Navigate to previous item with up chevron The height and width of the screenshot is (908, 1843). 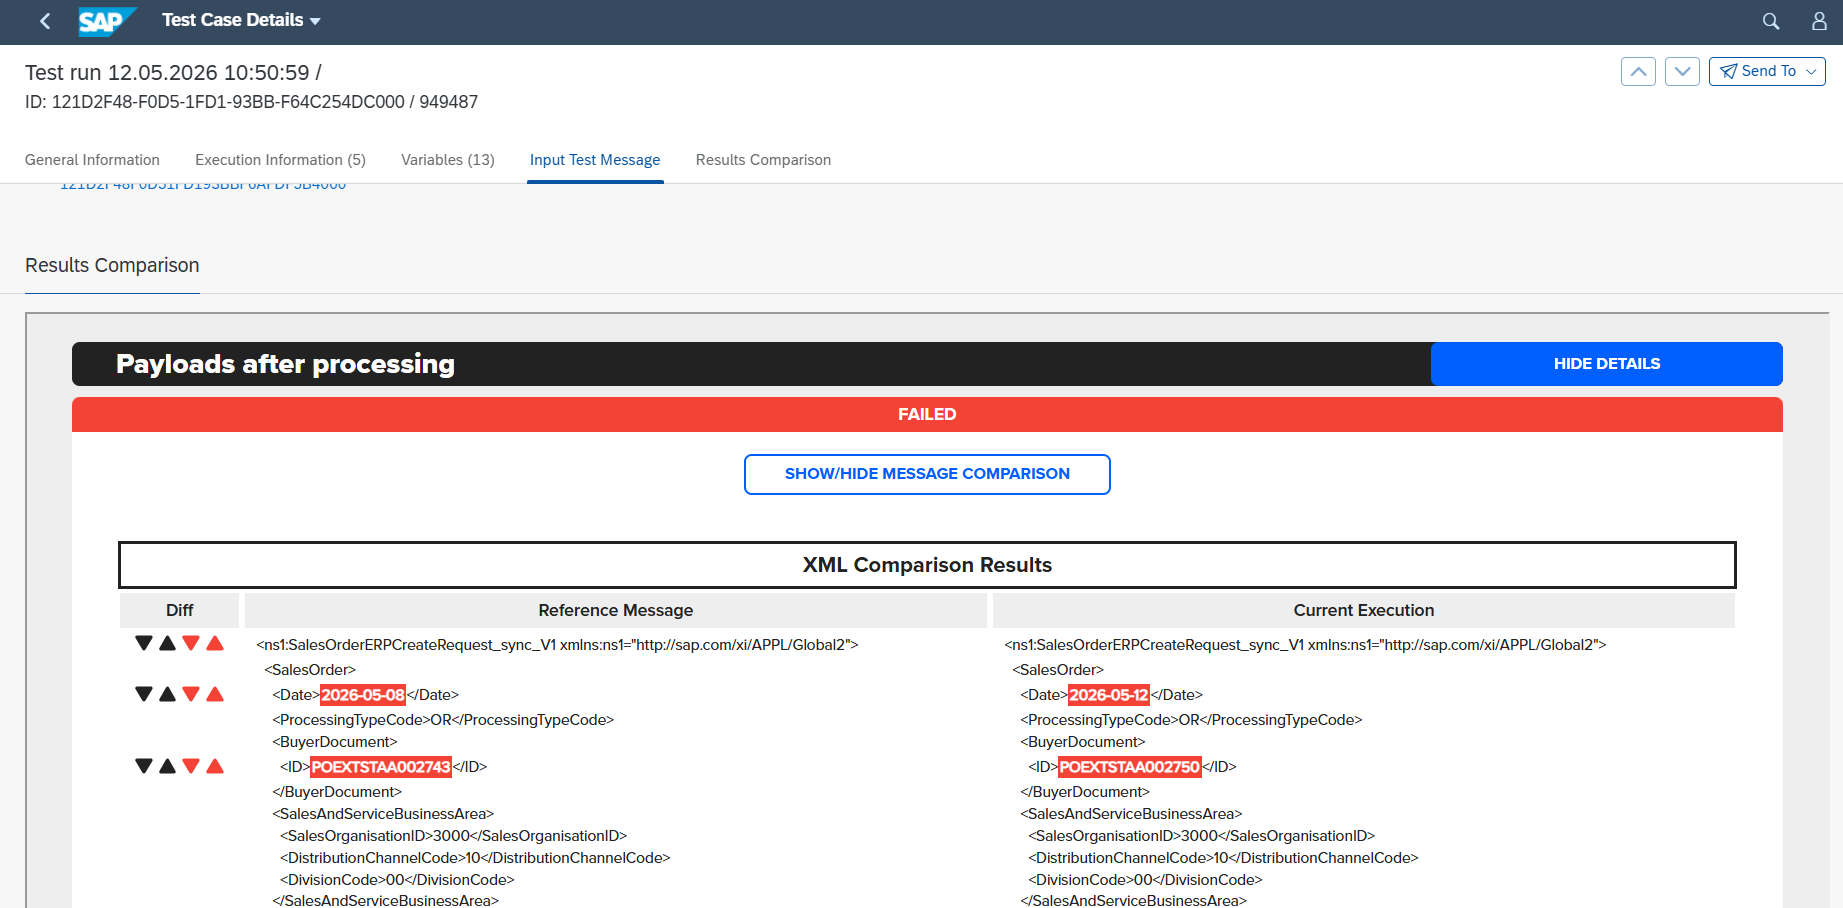pyautogui.click(x=1638, y=71)
